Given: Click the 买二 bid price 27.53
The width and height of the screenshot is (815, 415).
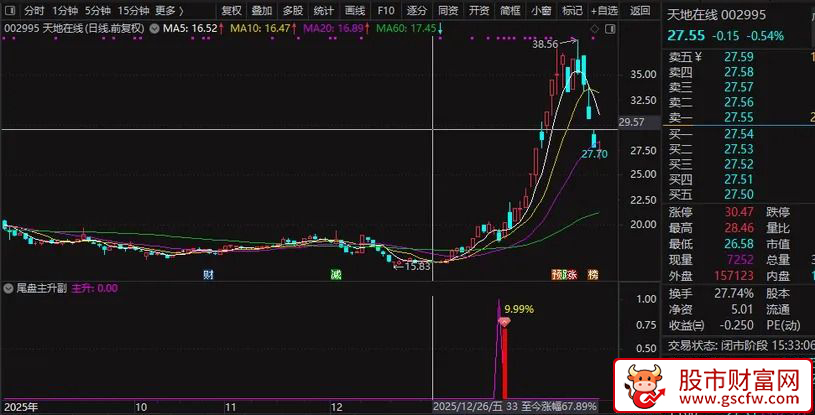Looking at the screenshot, I should [x=739, y=149].
